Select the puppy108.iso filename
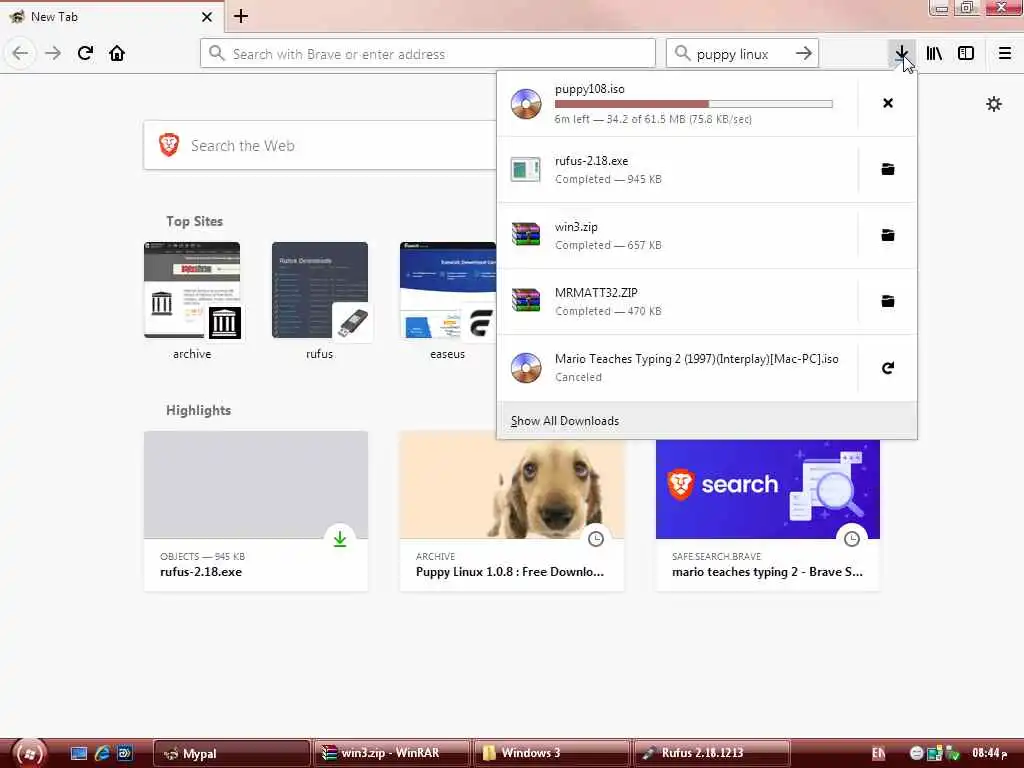Viewport: 1024px width, 768px height. click(590, 89)
